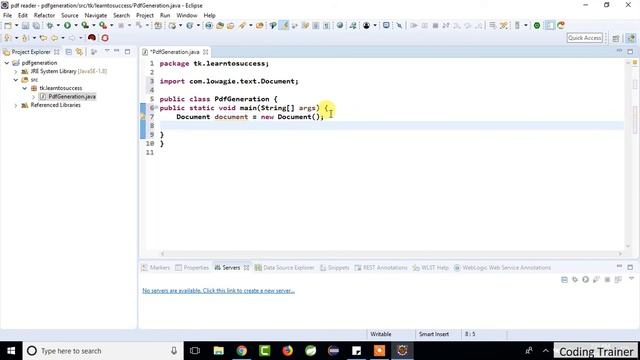This screenshot has height=360, width=640.
Task: Toggle fold marker on main method line 6
Action: [x=156, y=107]
